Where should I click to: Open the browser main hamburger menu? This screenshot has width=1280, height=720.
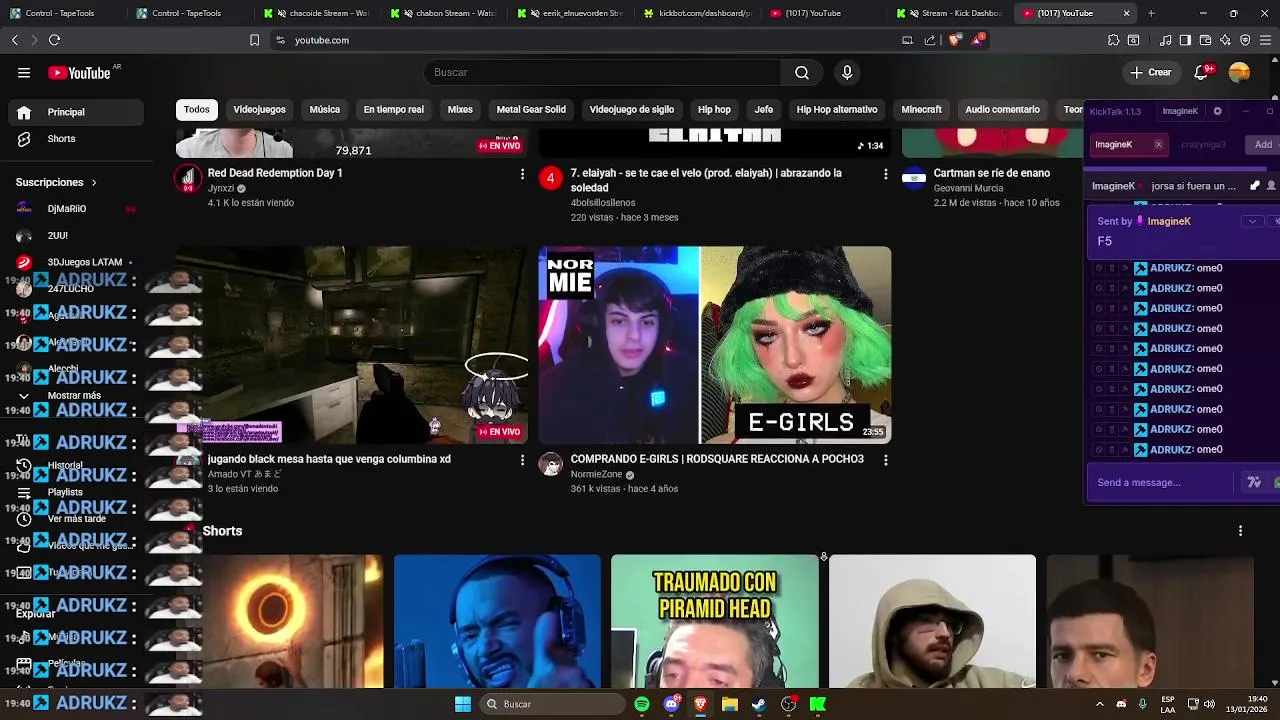coord(1265,40)
